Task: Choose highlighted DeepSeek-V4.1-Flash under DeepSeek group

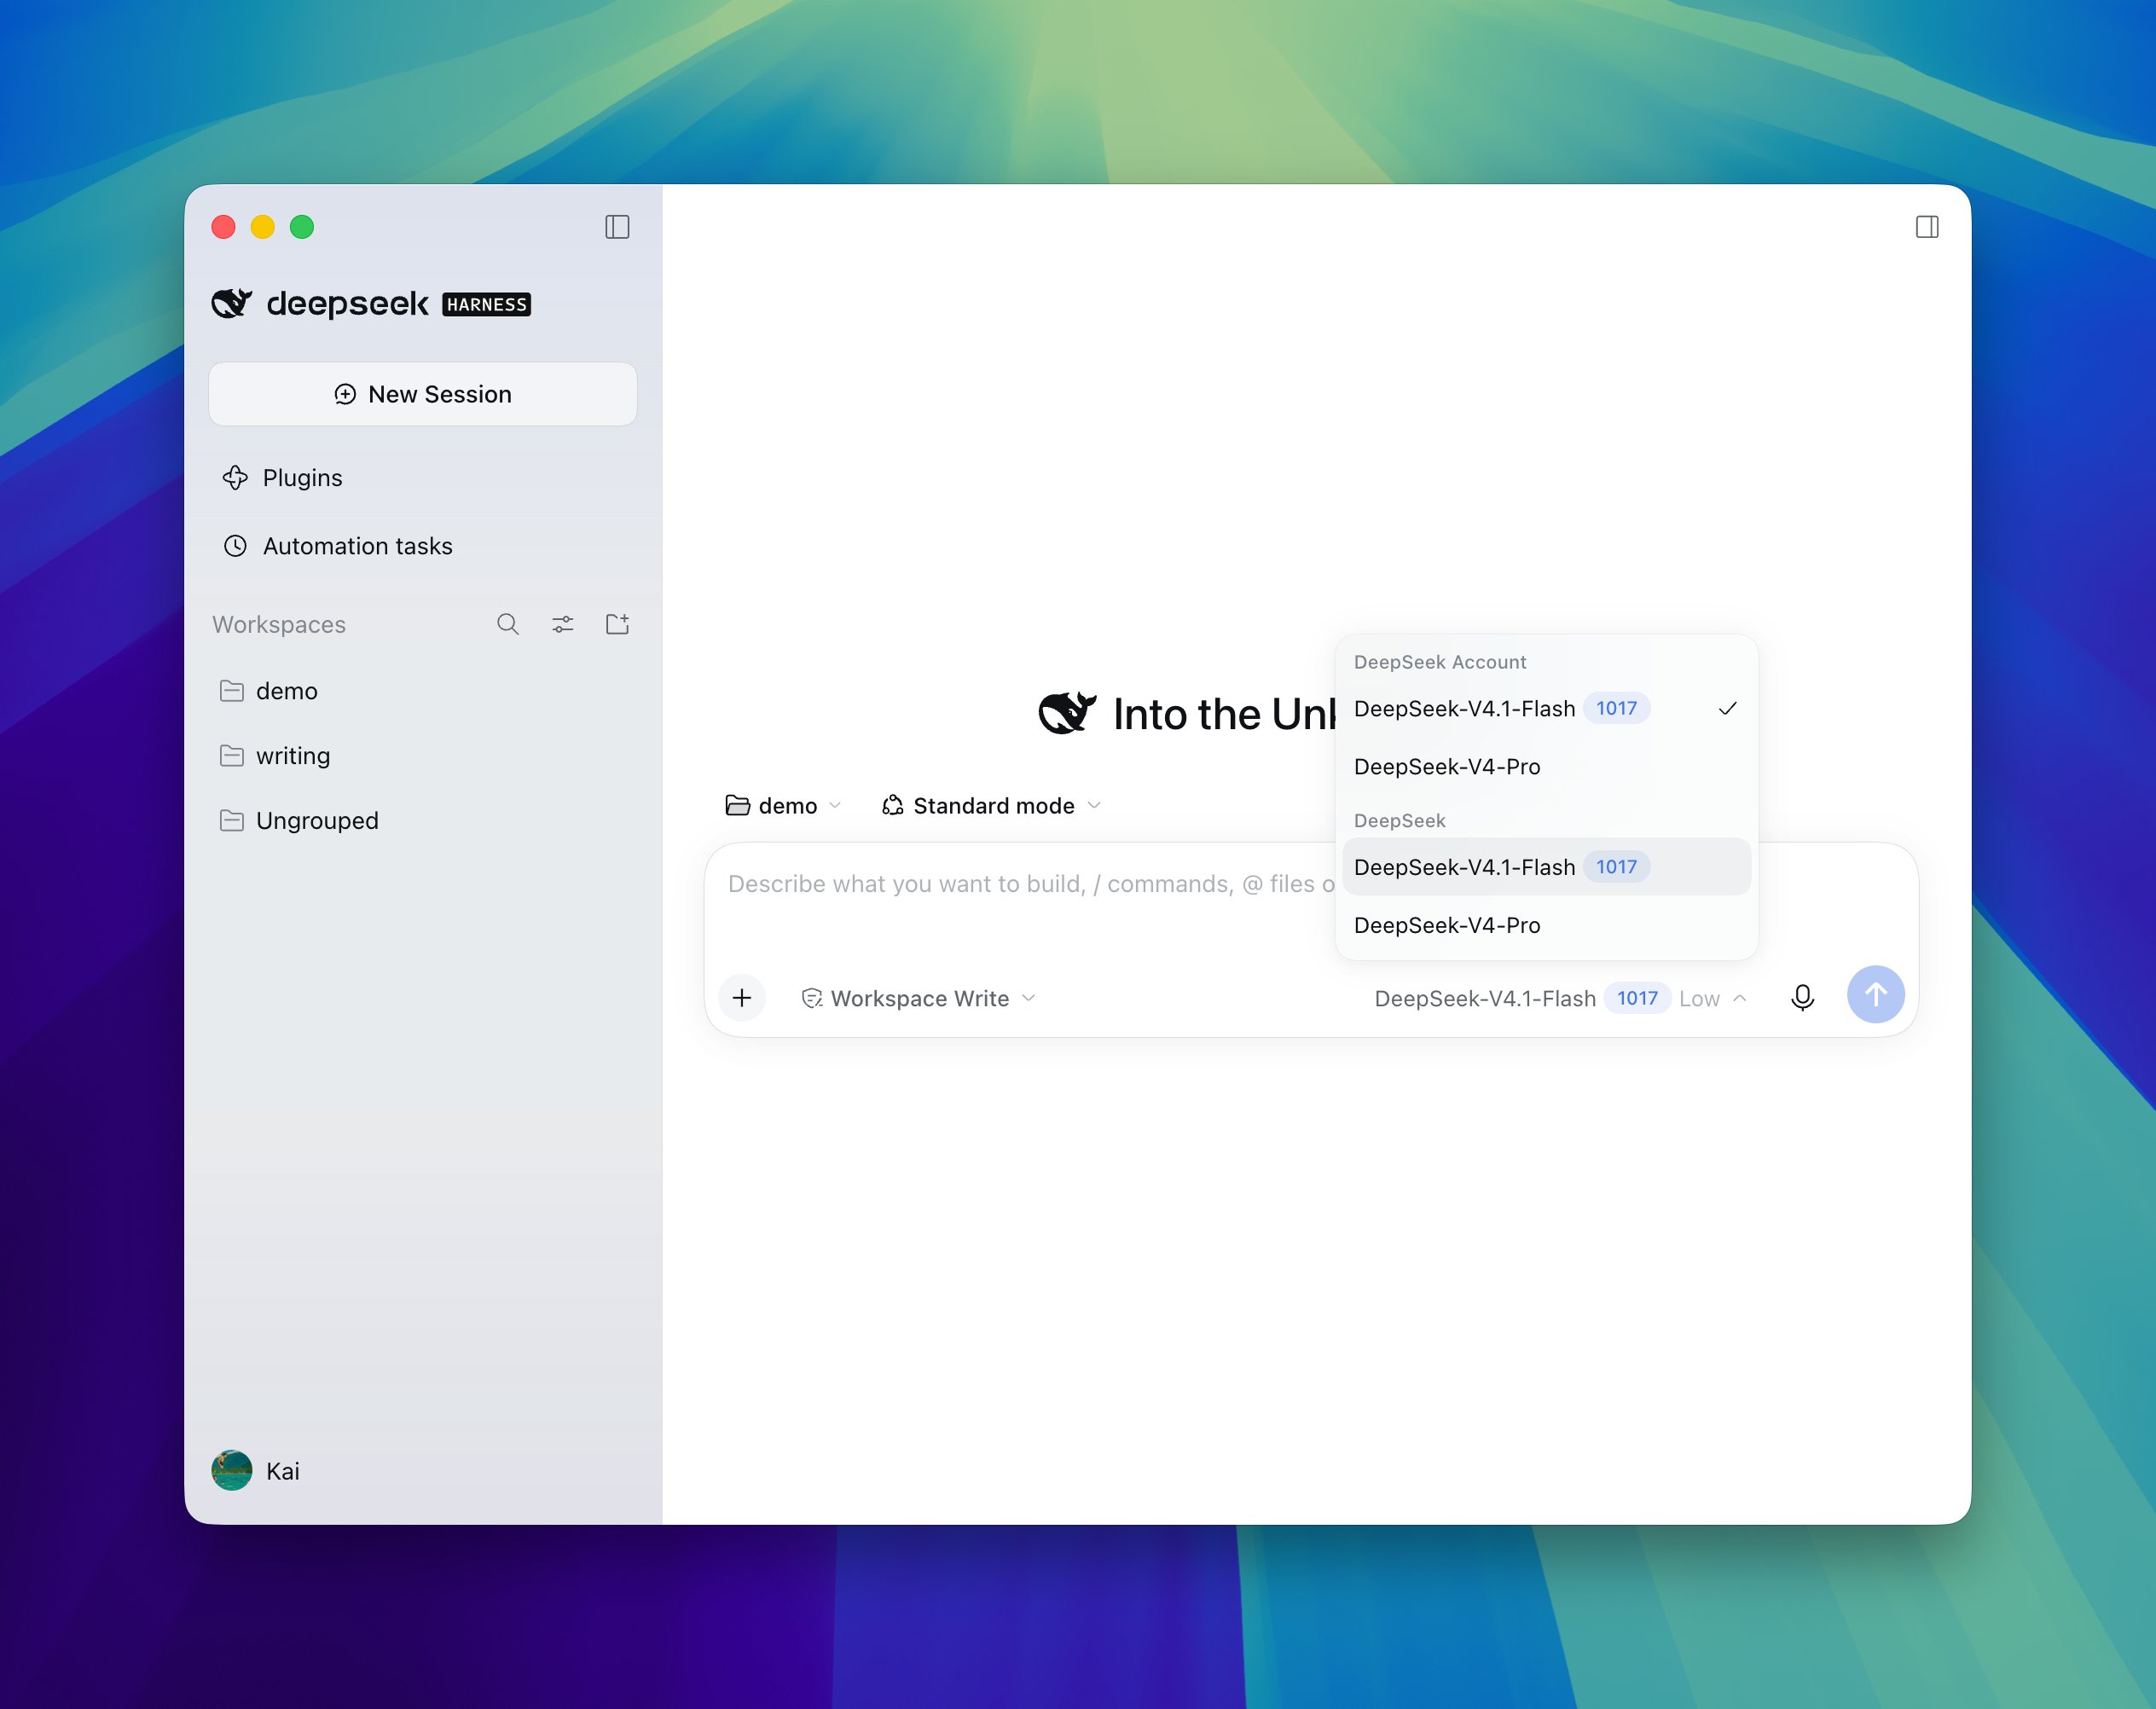Action: (x=1546, y=866)
